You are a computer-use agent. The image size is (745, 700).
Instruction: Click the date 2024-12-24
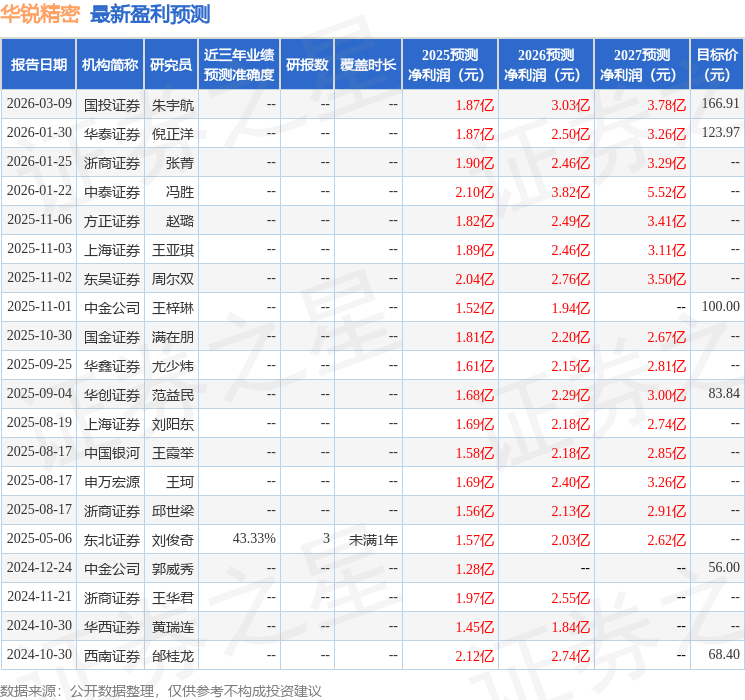39,567
